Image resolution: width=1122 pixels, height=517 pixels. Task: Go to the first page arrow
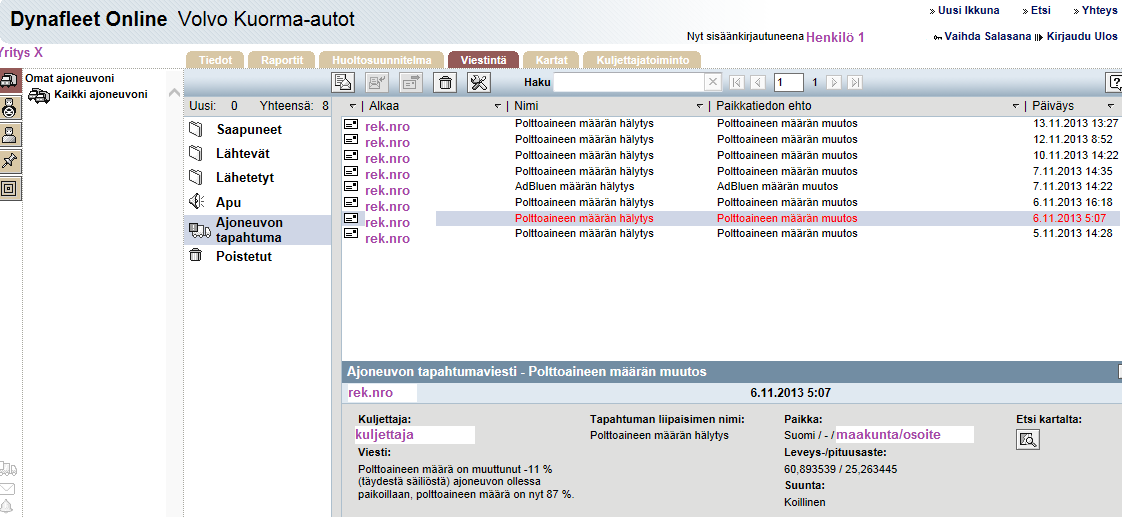point(738,82)
